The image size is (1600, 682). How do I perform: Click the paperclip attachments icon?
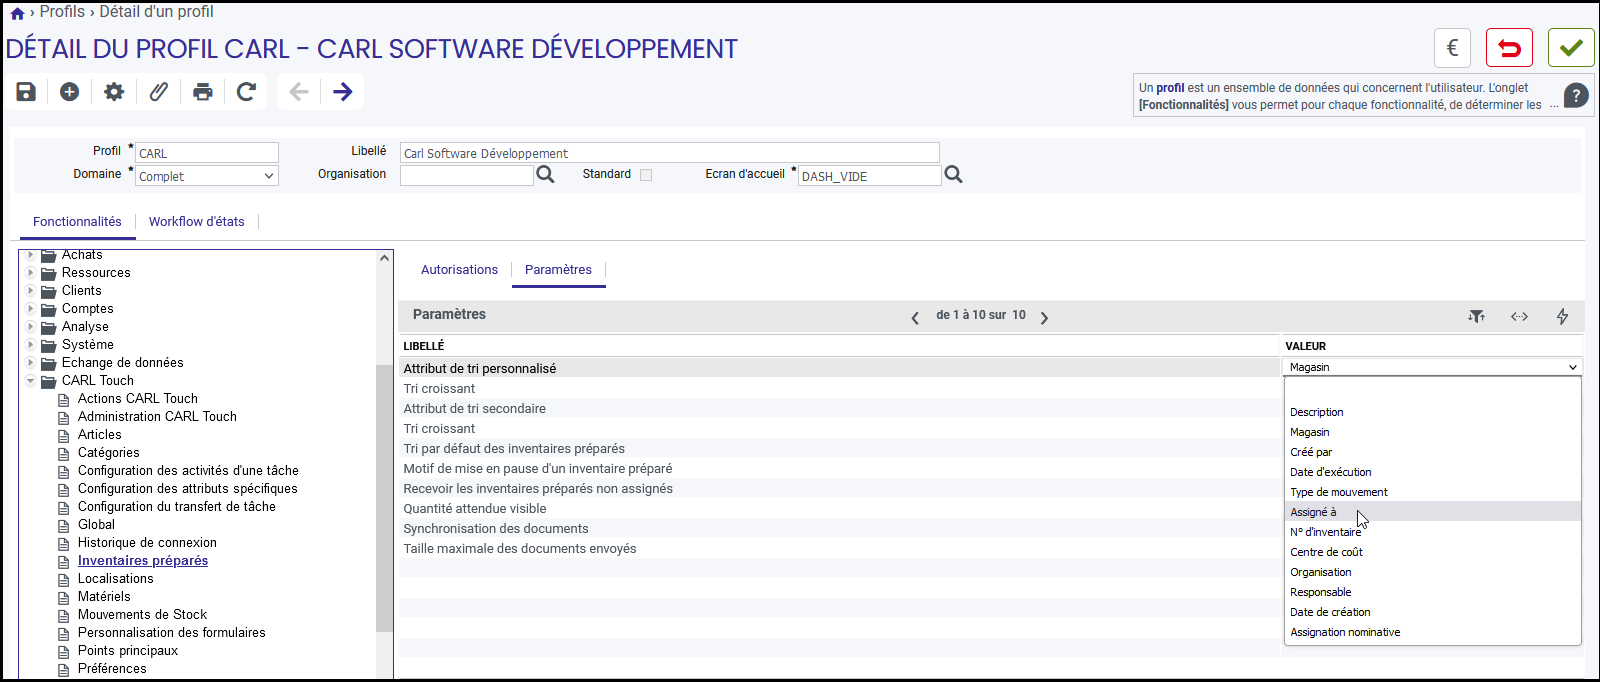pyautogui.click(x=158, y=92)
